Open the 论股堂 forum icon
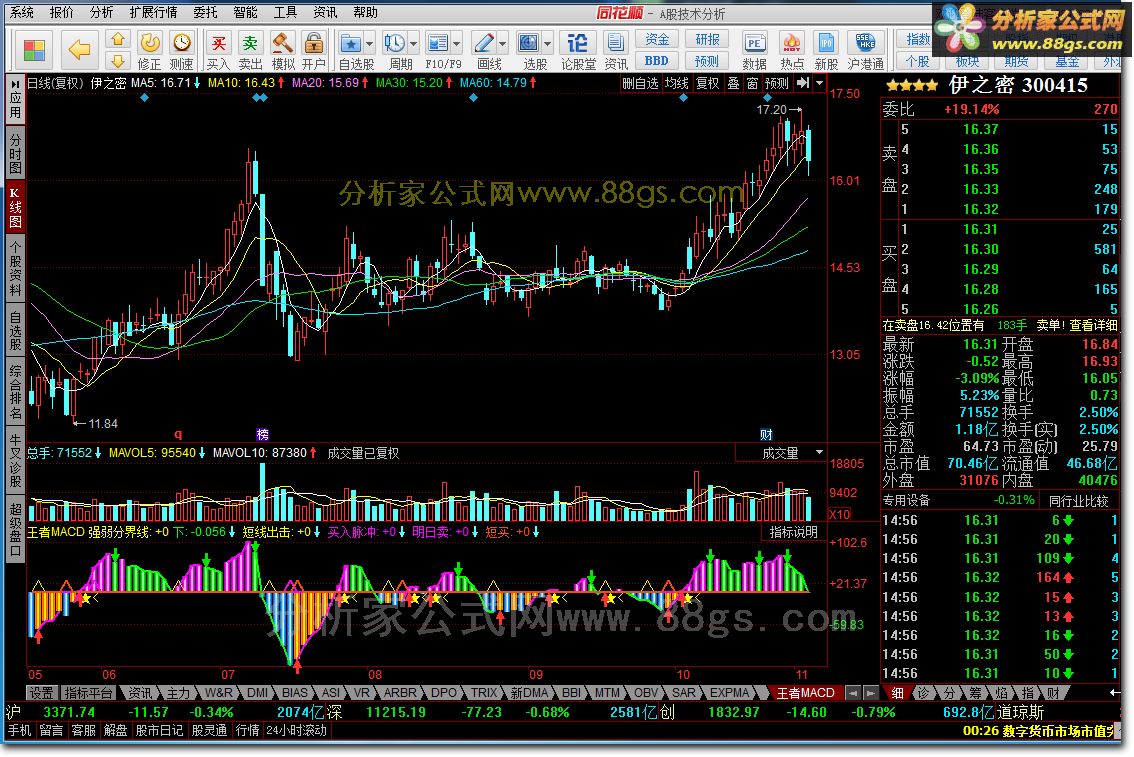1134x757 pixels. (578, 51)
